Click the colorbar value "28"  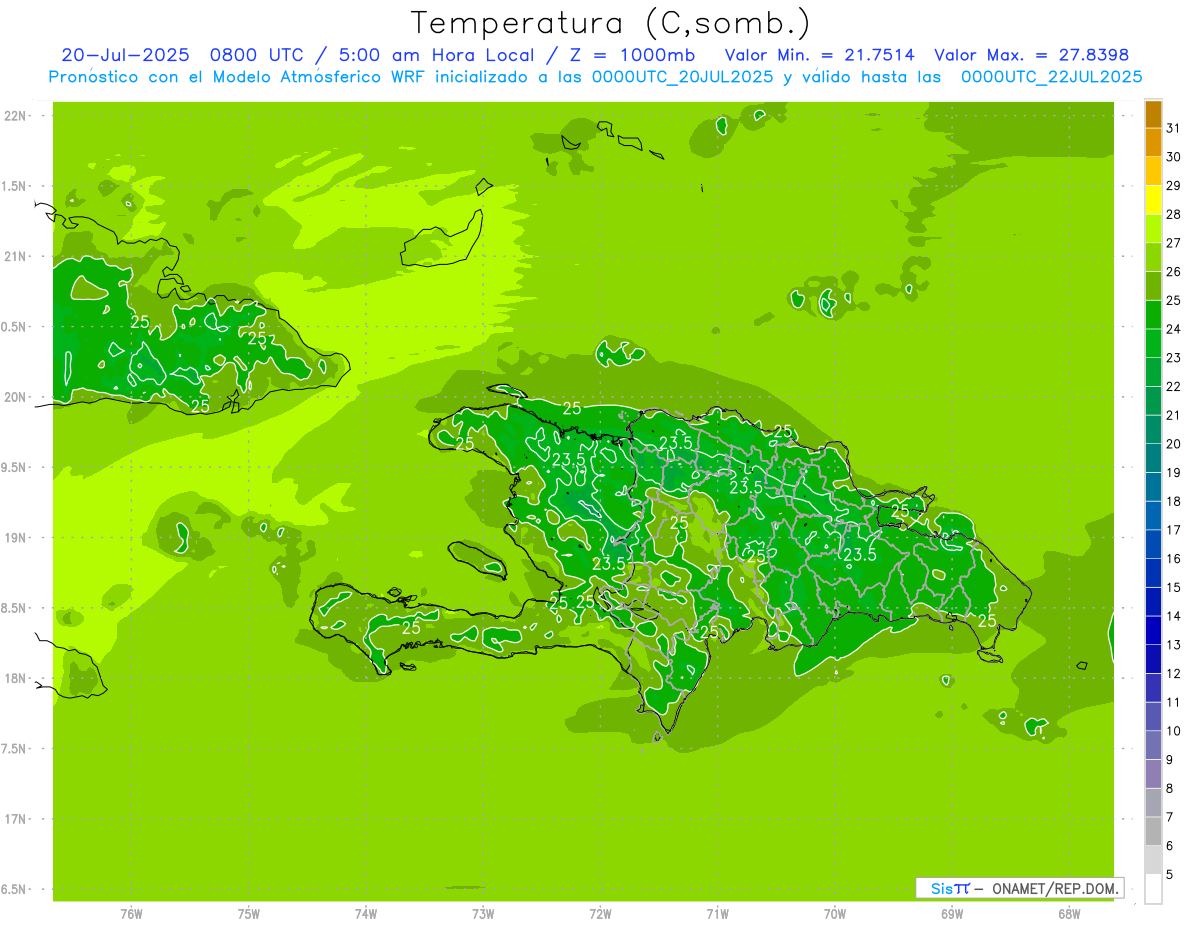1173,214
